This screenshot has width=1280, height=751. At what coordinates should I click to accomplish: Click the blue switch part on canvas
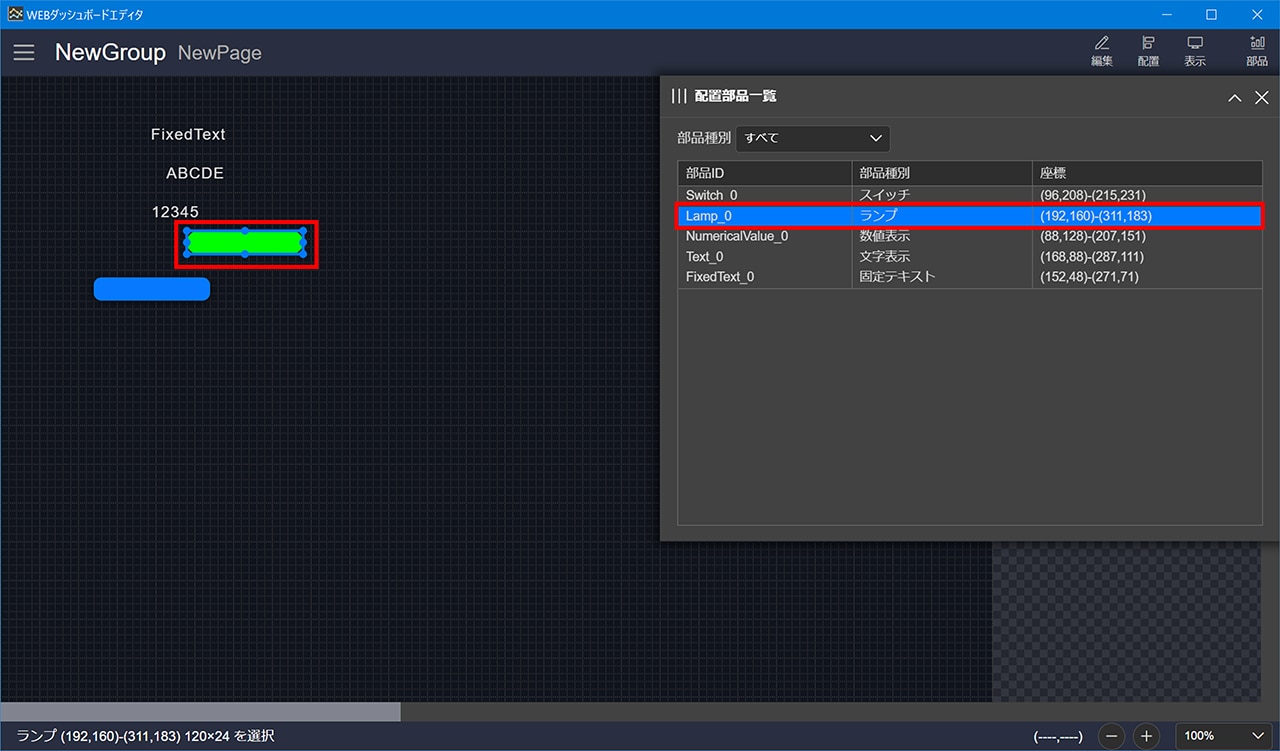pyautogui.click(x=152, y=289)
